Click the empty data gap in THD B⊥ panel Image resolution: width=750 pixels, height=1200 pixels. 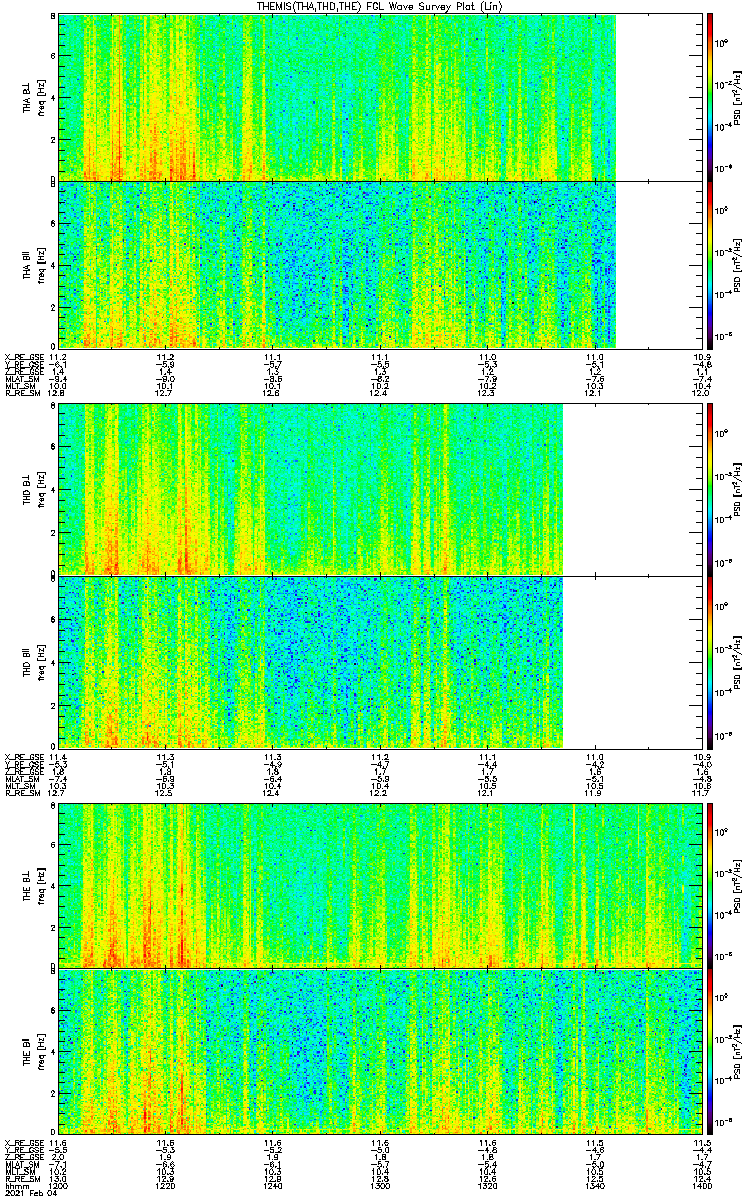pyautogui.click(x=632, y=489)
